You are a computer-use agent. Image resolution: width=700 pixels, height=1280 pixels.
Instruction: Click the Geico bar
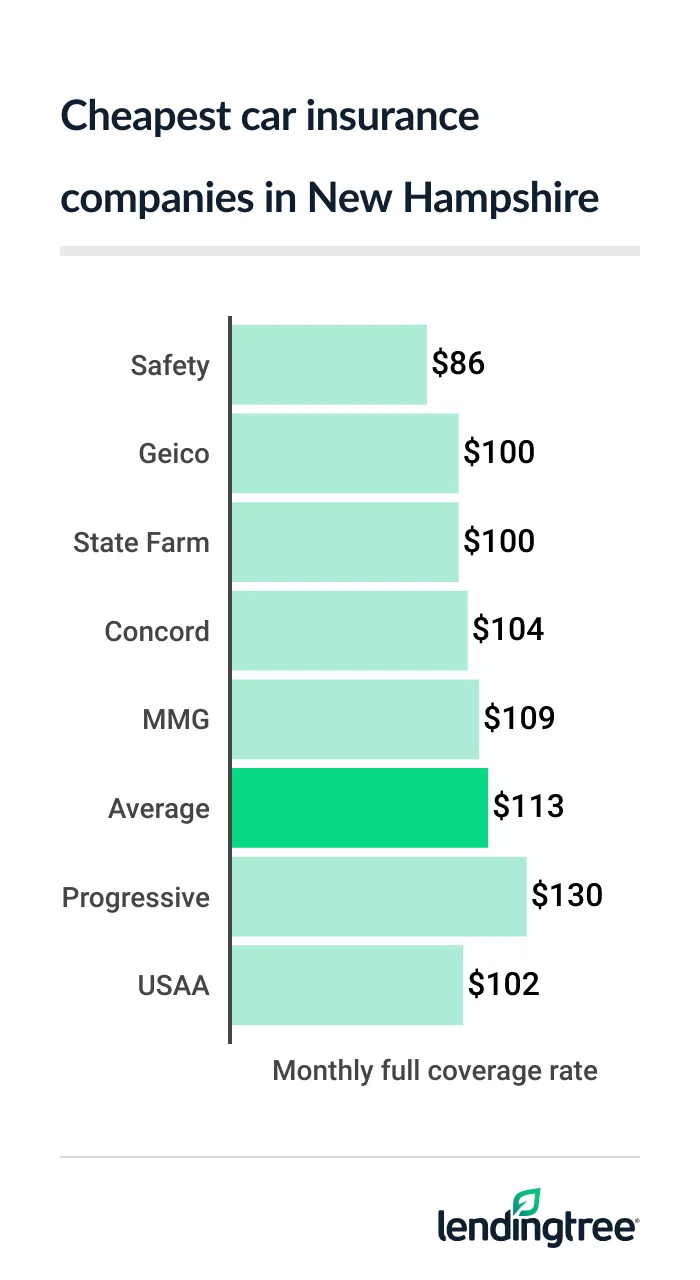click(x=345, y=453)
